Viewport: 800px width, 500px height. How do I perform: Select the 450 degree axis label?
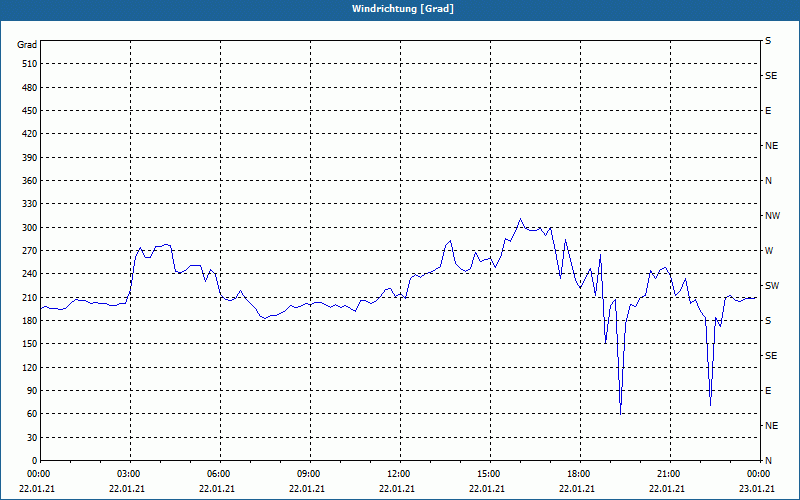pyautogui.click(x=30, y=111)
